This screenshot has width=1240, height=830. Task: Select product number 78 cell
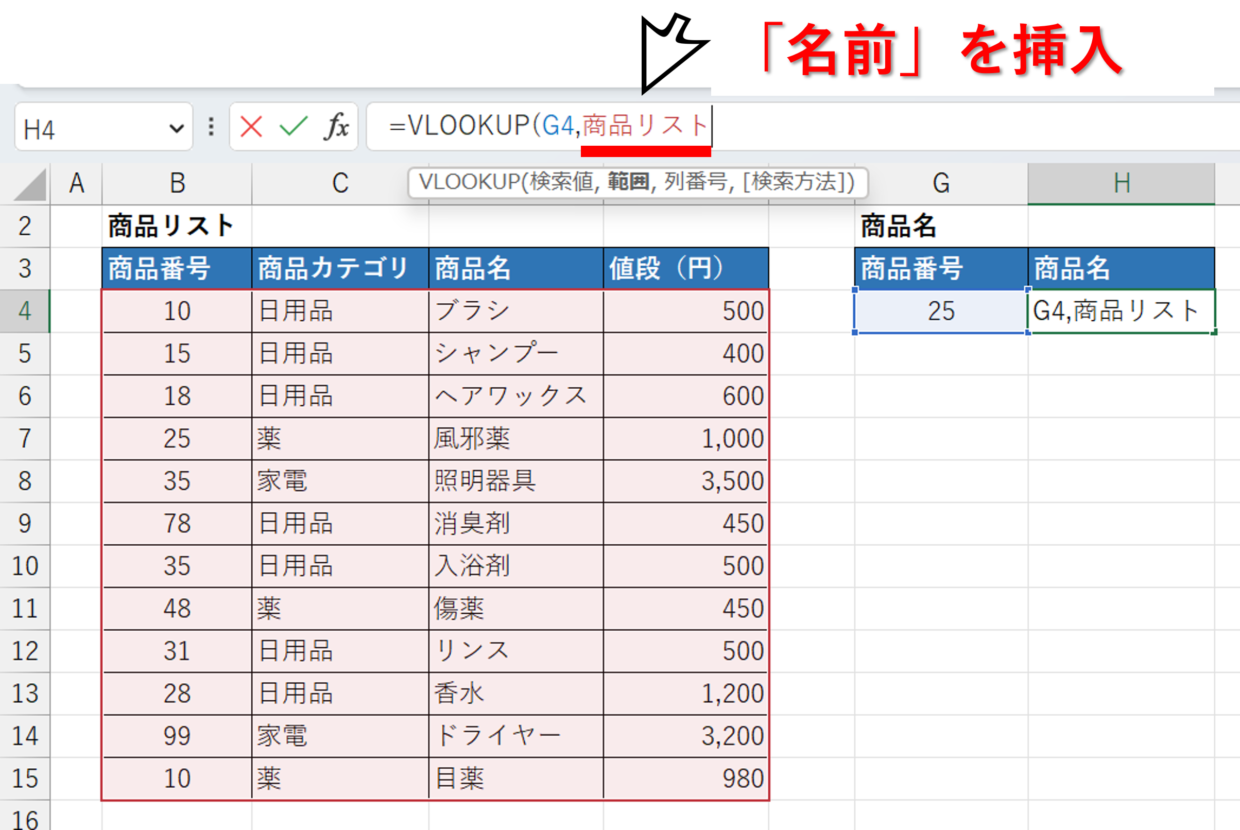(x=177, y=523)
